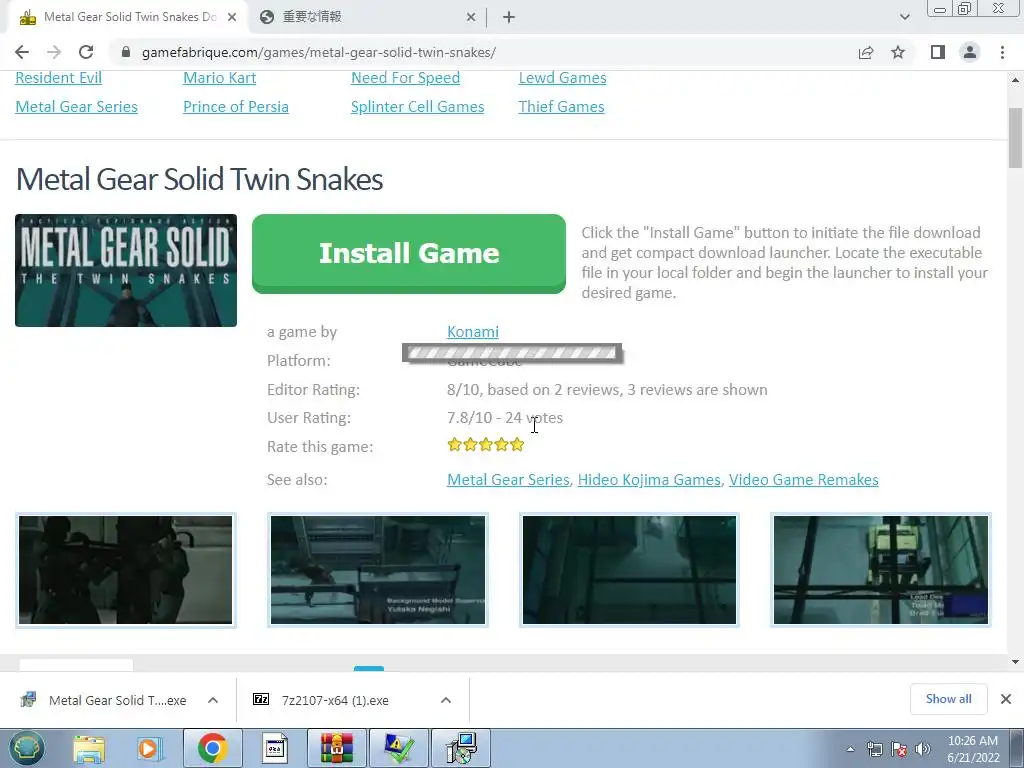Open Windows Explorer from taskbar
Viewport: 1024px width, 768px height.
tap(89, 748)
